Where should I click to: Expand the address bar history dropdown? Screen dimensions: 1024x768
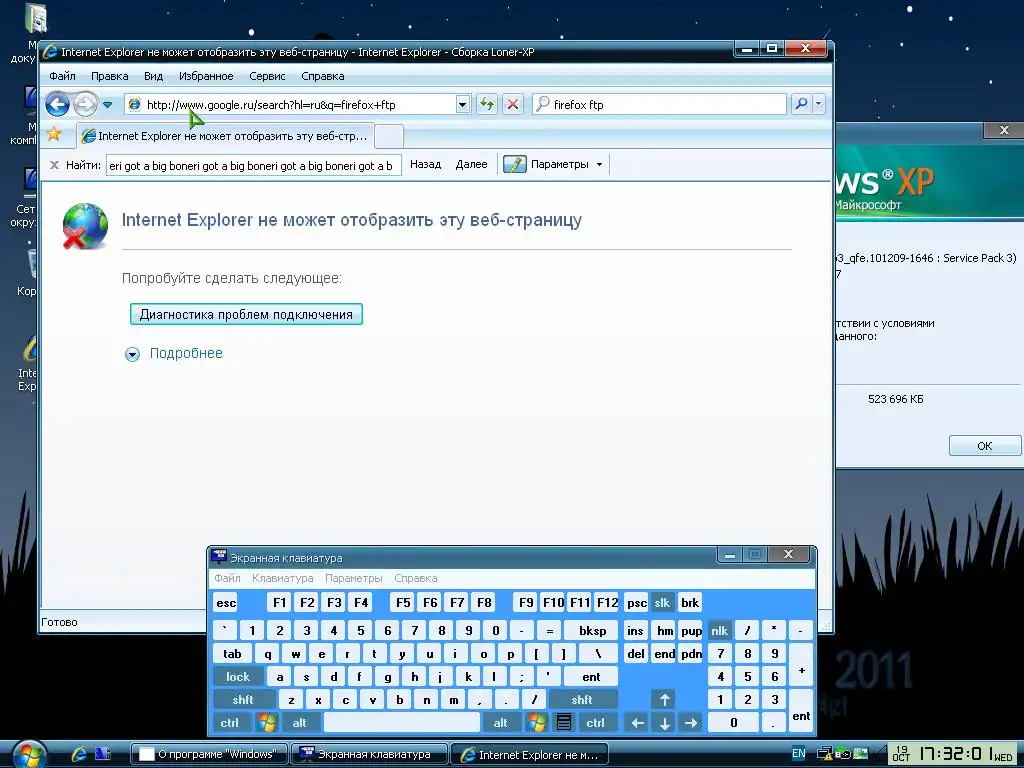[x=462, y=104]
